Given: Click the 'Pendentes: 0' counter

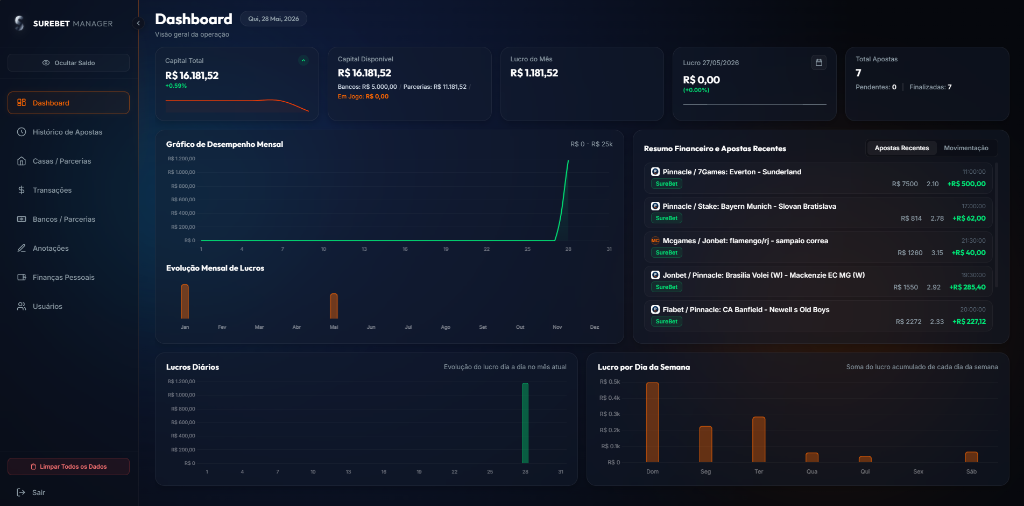Looking at the screenshot, I should [x=876, y=87].
